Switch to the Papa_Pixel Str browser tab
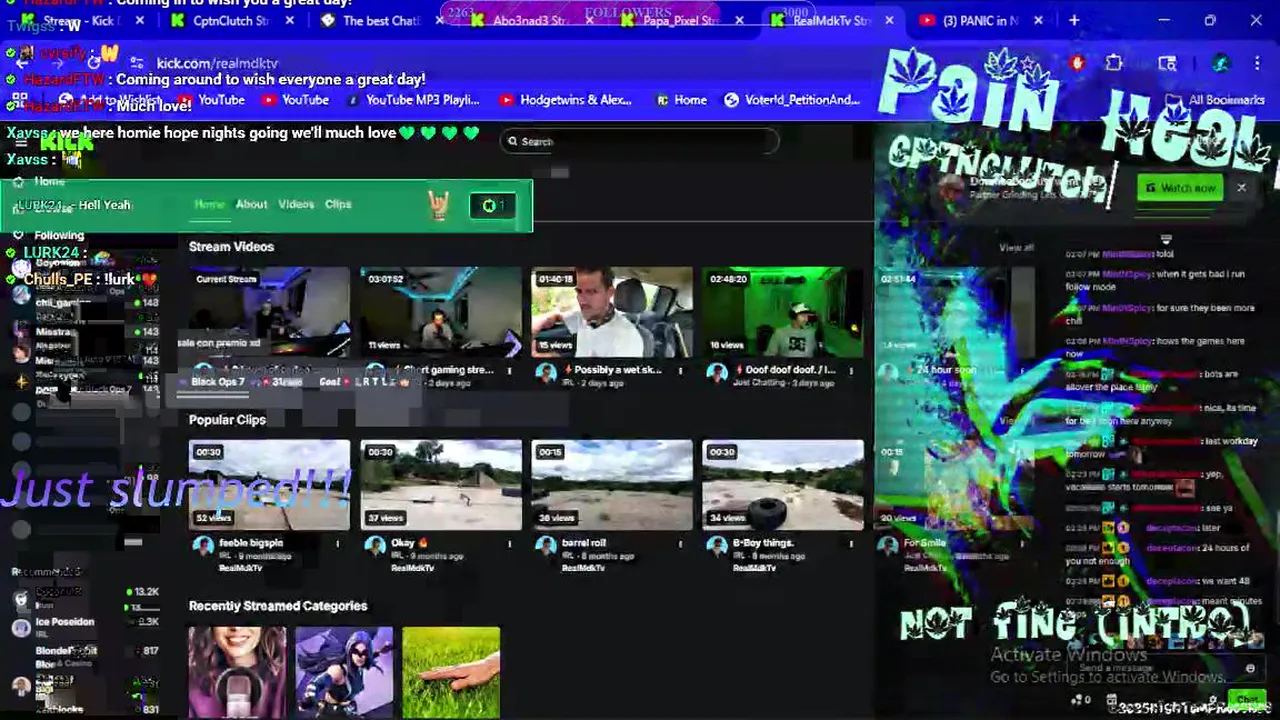Viewport: 1280px width, 720px height. pyautogui.click(x=680, y=20)
